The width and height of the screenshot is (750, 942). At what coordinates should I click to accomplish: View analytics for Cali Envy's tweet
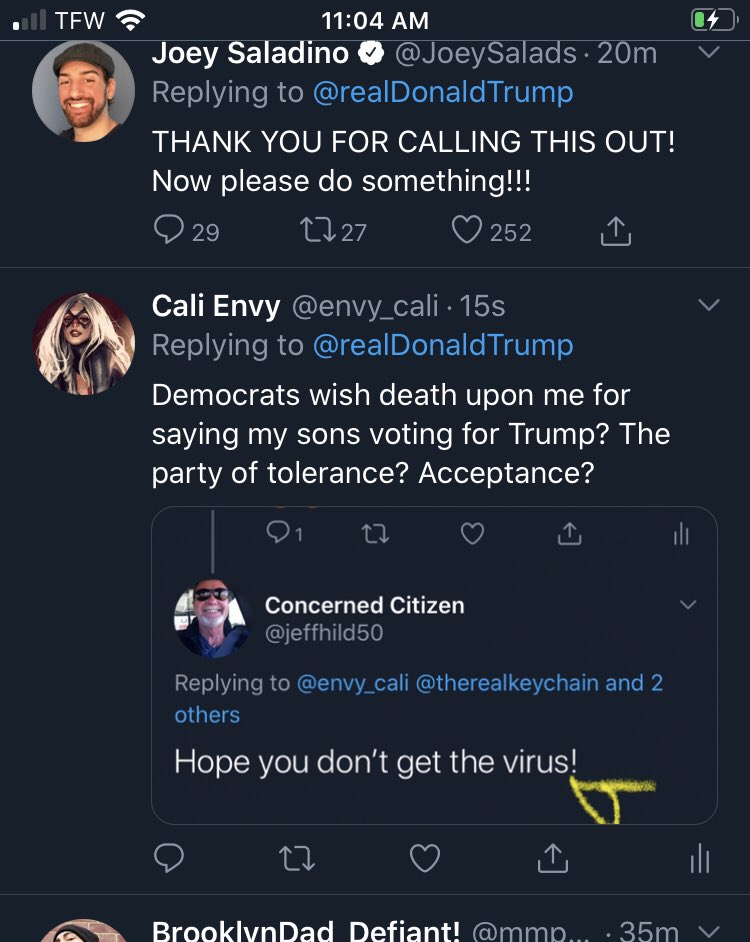[x=701, y=858]
